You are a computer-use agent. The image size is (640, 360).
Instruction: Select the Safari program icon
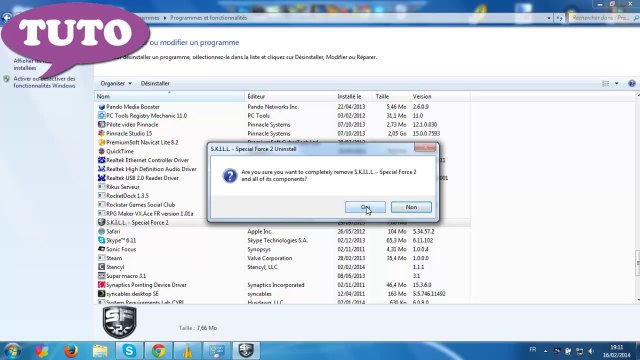(102, 231)
